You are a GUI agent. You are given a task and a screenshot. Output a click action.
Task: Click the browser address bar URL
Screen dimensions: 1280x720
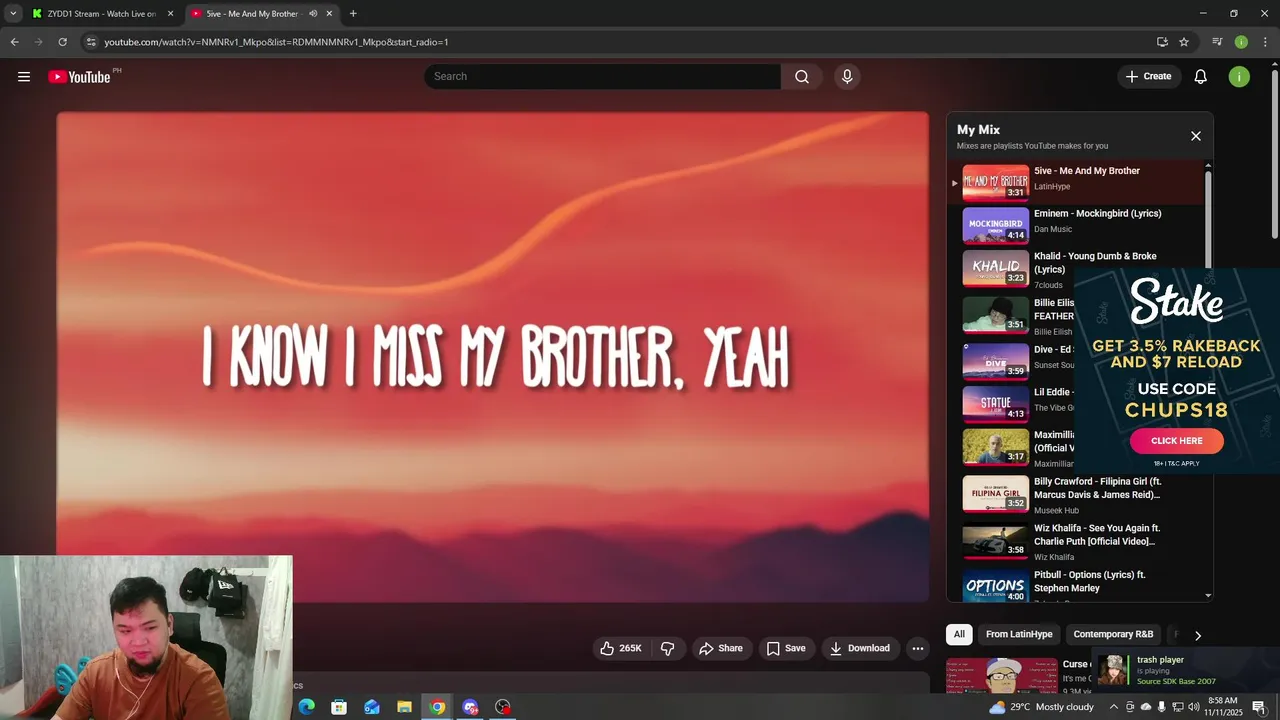point(276,42)
